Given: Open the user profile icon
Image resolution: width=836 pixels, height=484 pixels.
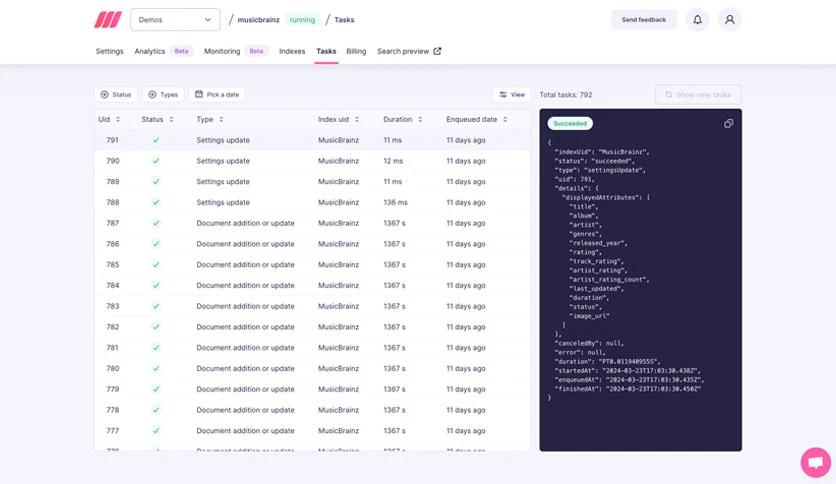Looking at the screenshot, I should click(x=730, y=20).
